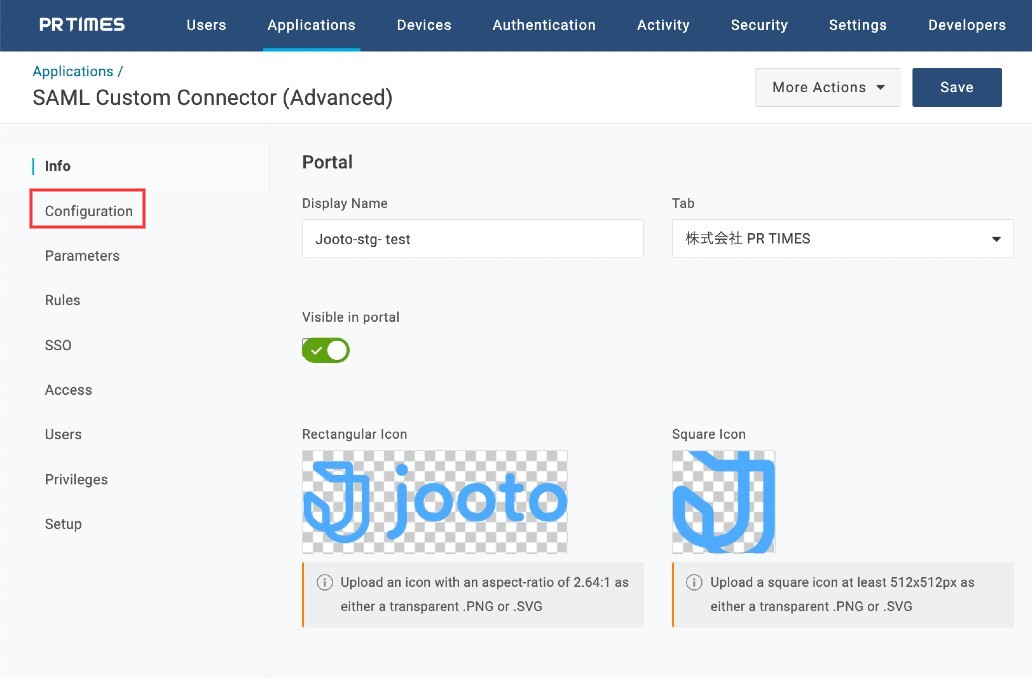1032x679 pixels.
Task: Select the SSO sidebar tab
Action: pos(58,345)
